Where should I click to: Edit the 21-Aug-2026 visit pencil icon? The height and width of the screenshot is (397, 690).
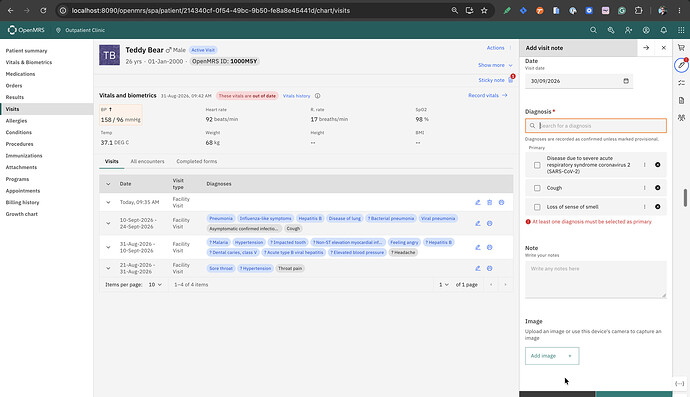(477, 268)
